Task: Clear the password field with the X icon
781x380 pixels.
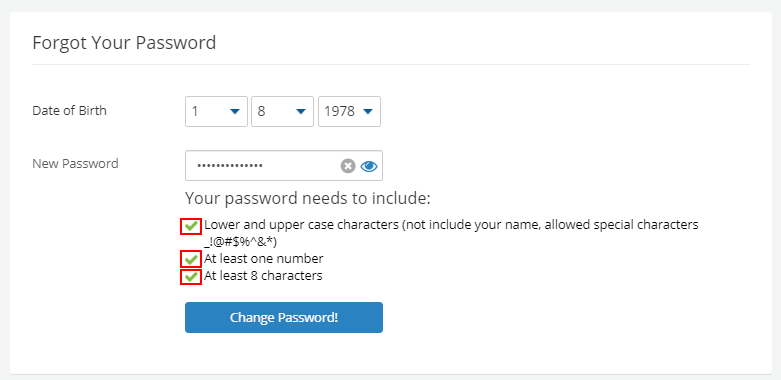Action: pyautogui.click(x=348, y=166)
